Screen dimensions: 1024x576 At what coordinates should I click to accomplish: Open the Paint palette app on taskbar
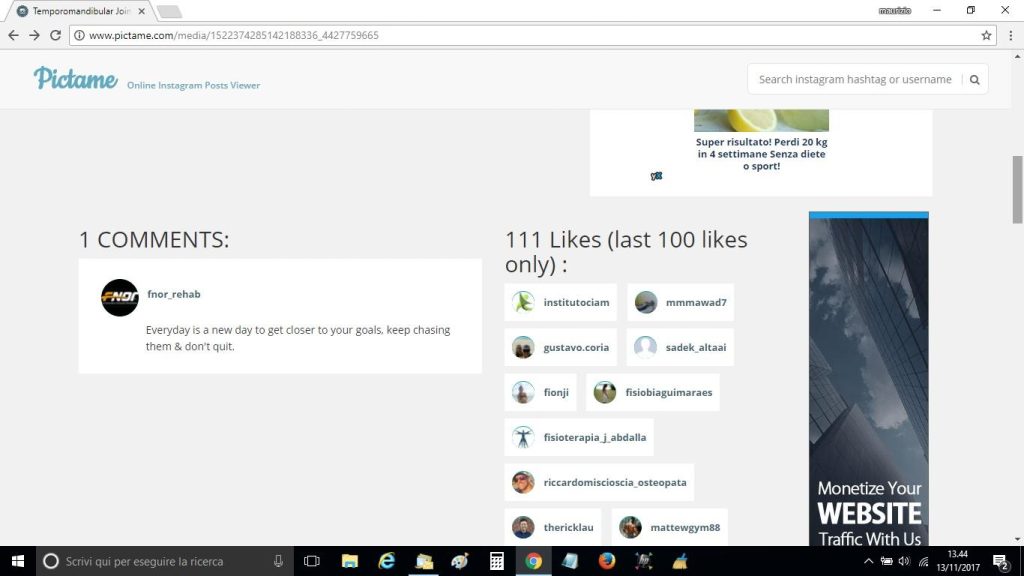[x=460, y=561]
